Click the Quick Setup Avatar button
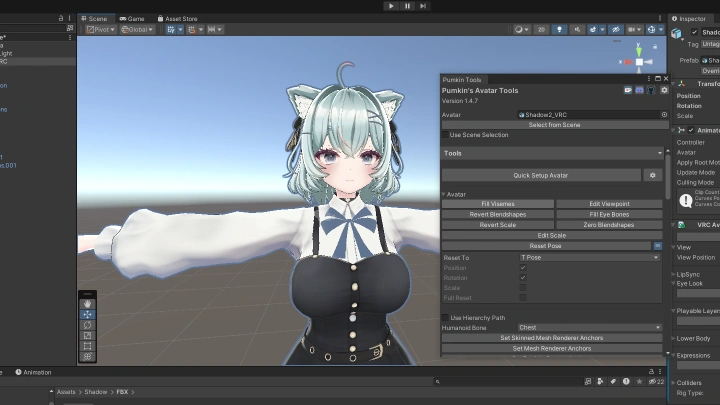720x405 pixels. click(540, 175)
